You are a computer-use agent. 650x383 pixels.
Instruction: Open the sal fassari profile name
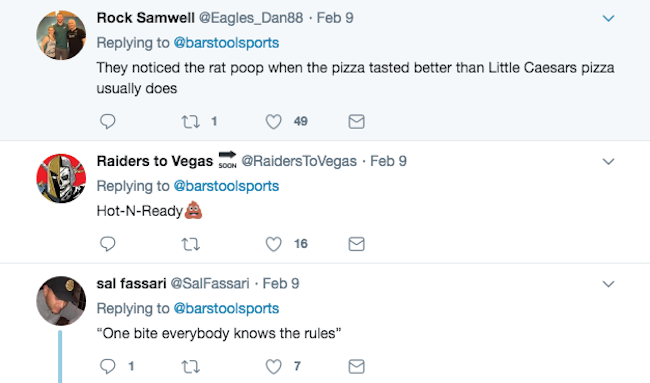coord(131,284)
